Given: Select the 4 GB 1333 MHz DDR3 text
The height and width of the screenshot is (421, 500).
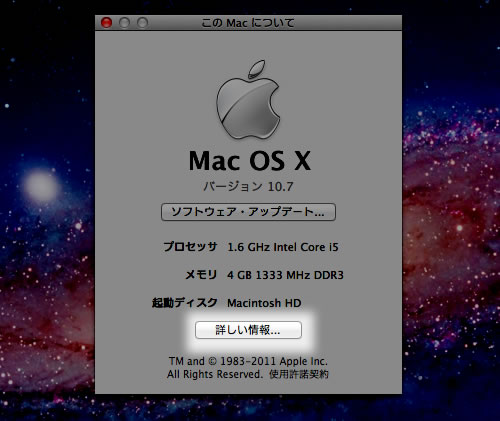Looking at the screenshot, I should [x=285, y=275].
